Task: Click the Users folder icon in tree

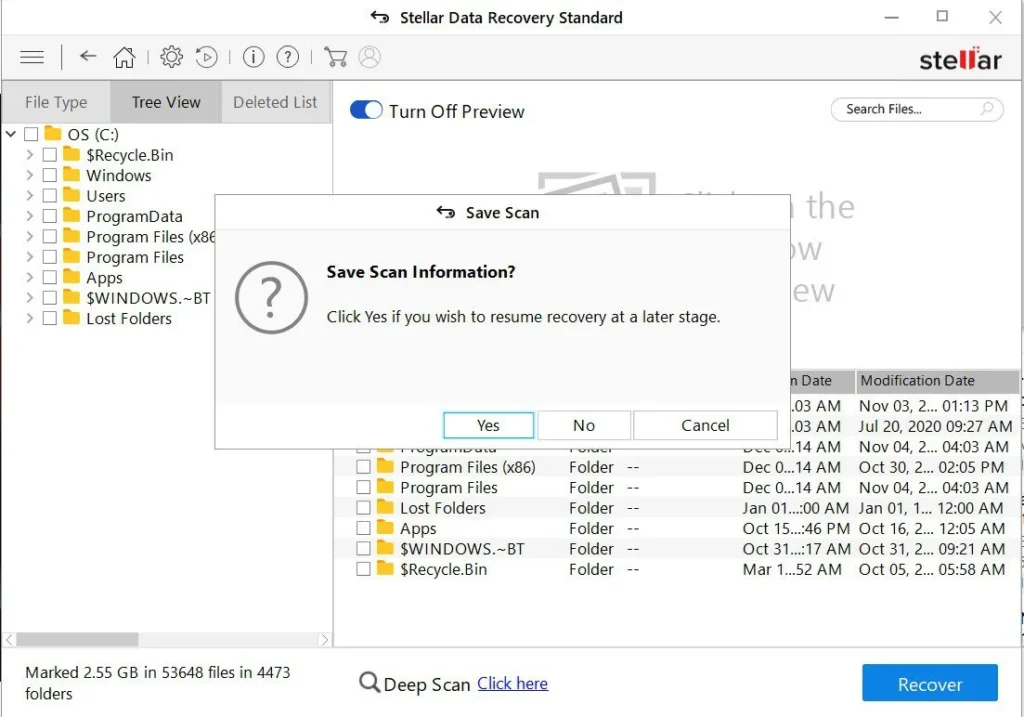Action: (72, 195)
